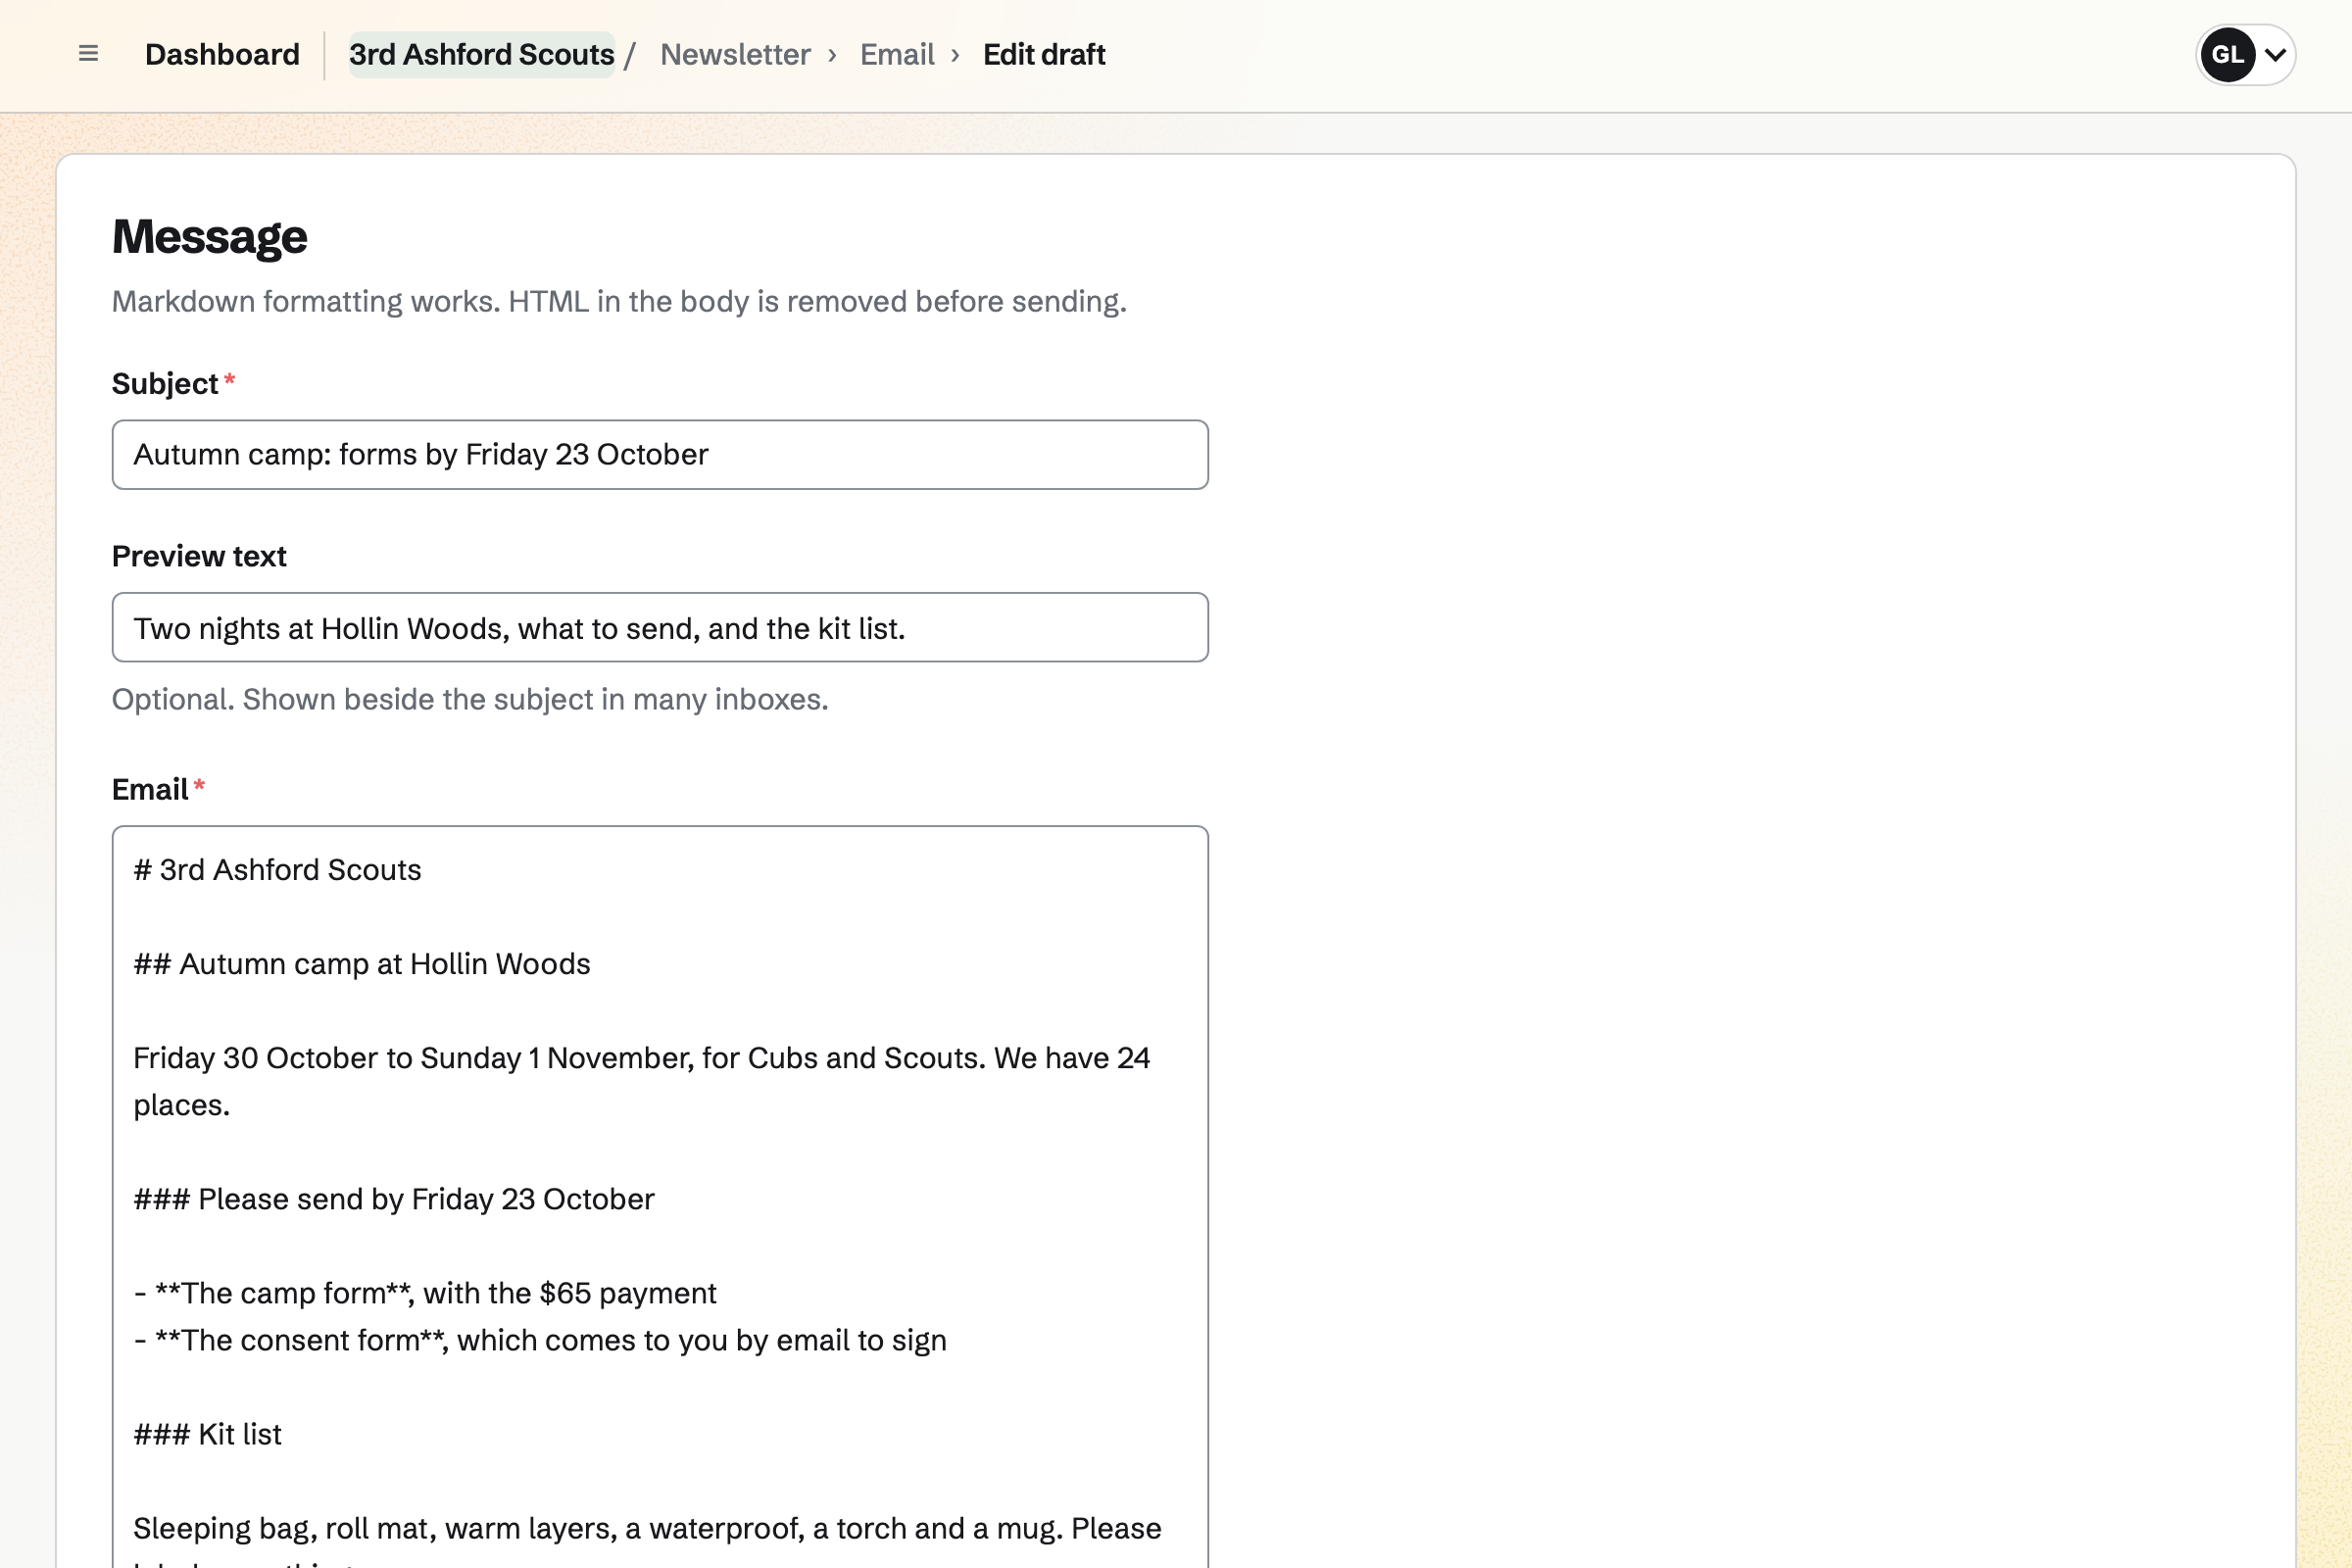Click the camp form $65 payment line
The height and width of the screenshot is (1568, 2352).
[425, 1294]
